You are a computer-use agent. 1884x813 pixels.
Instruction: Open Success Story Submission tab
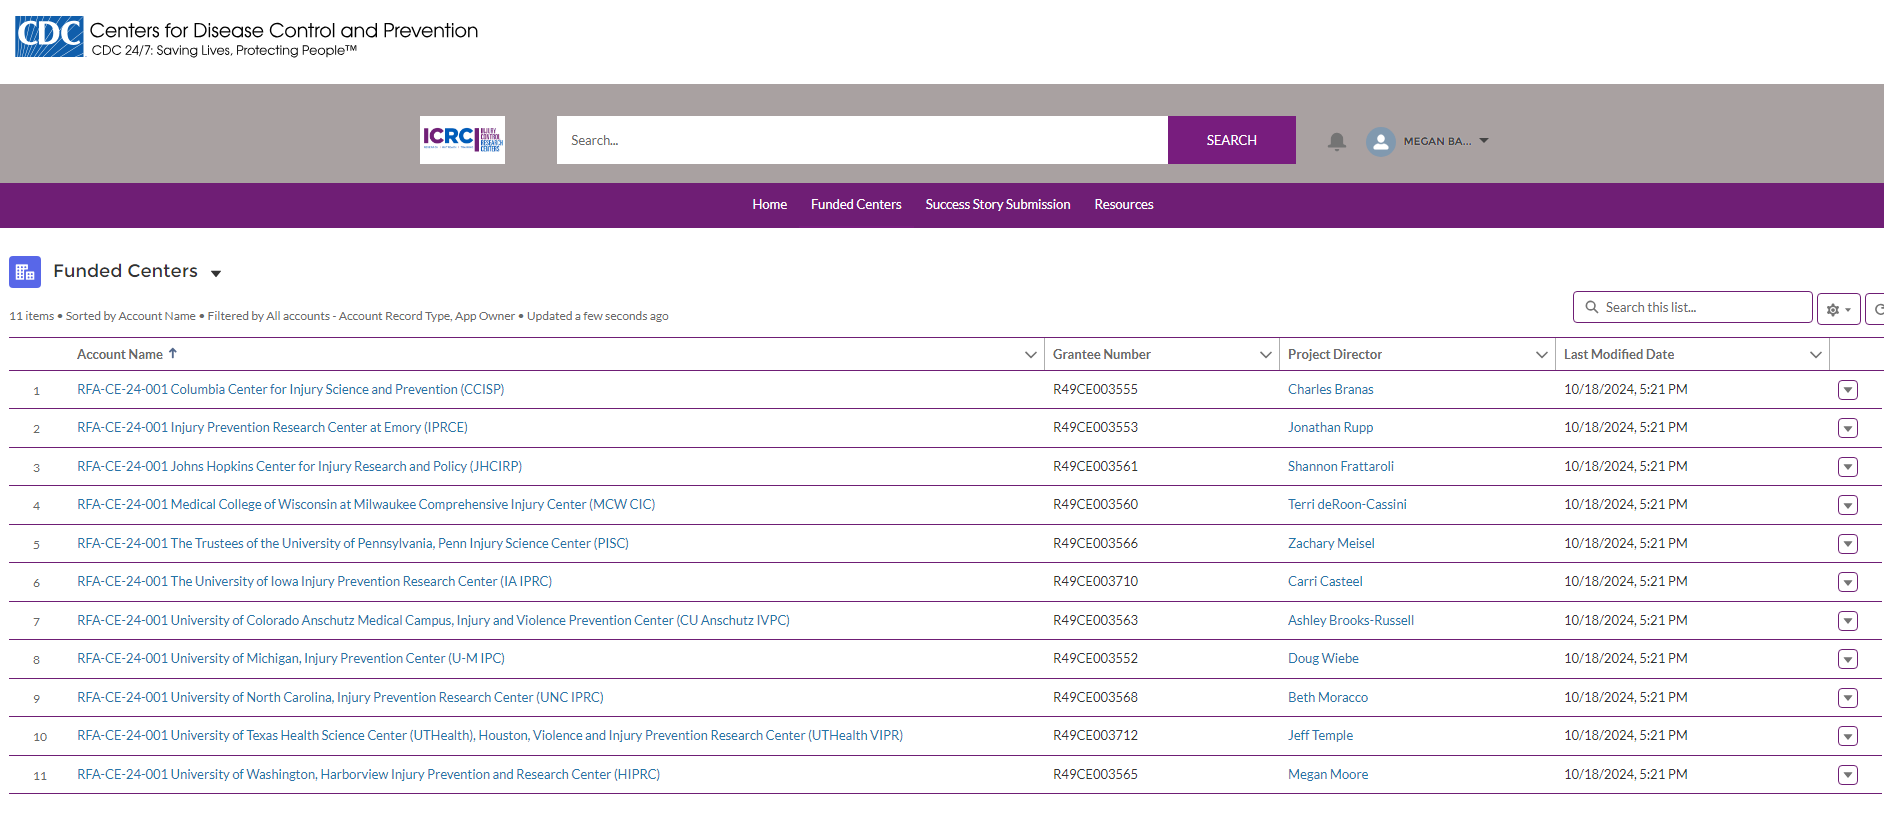point(997,205)
